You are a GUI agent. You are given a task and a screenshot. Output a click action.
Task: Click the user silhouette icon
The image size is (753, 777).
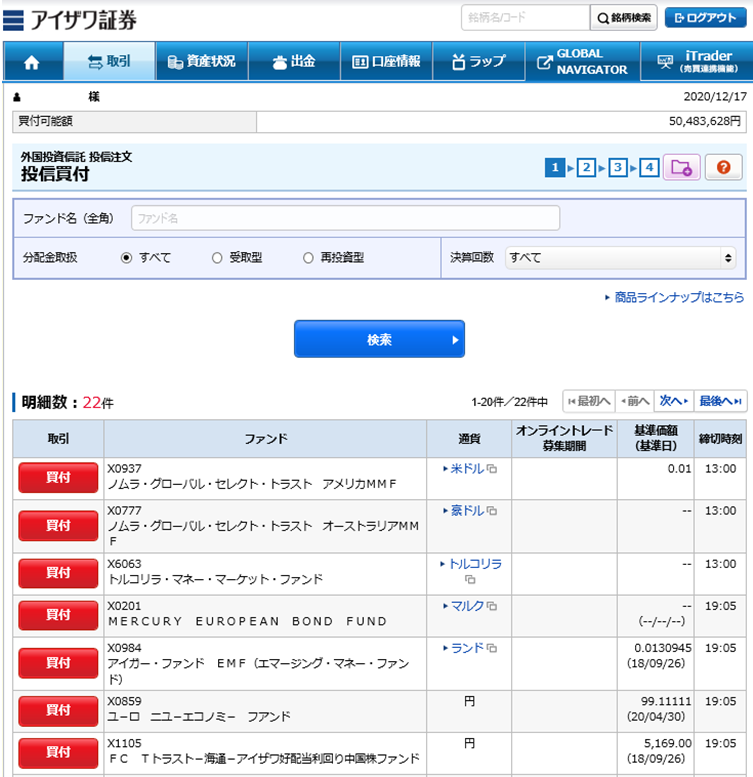pos(17,97)
